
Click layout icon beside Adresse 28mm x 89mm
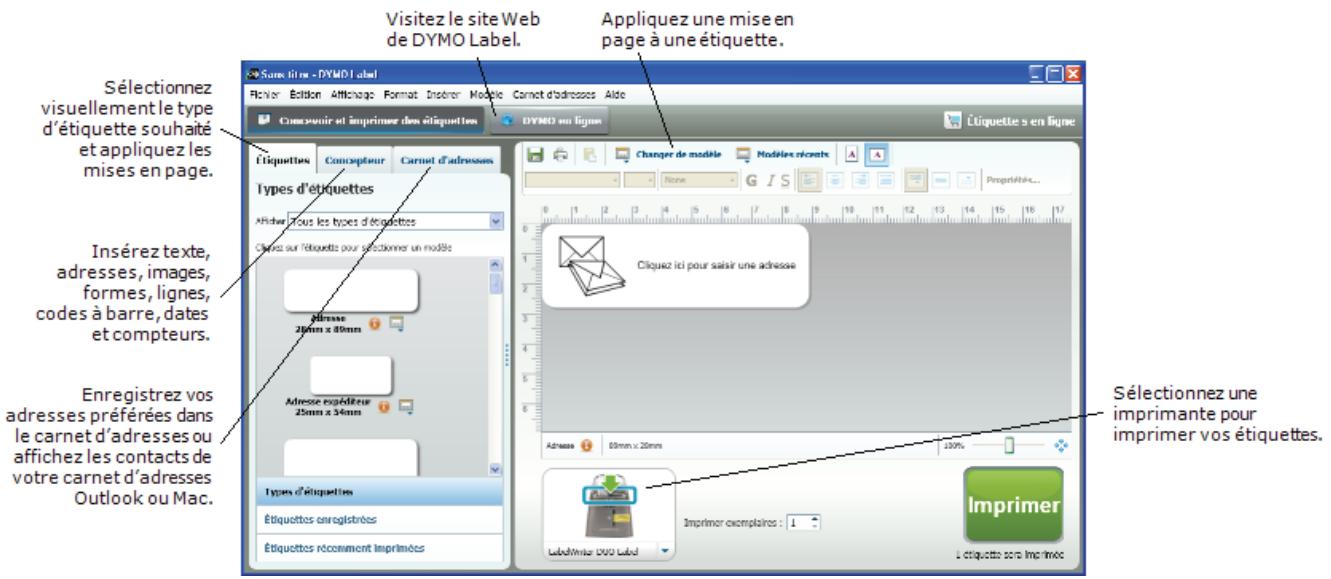[396, 324]
